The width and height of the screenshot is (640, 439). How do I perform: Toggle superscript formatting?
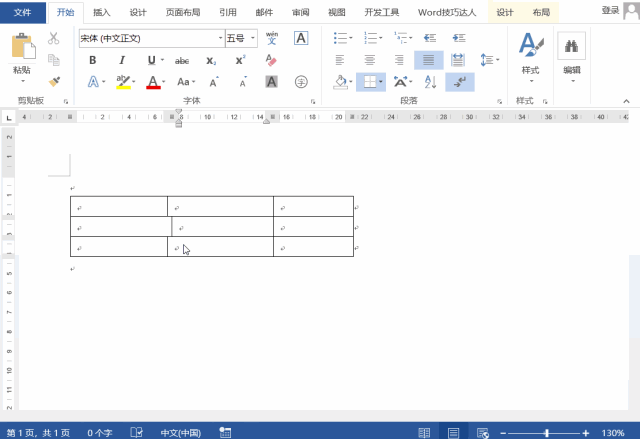(x=240, y=60)
